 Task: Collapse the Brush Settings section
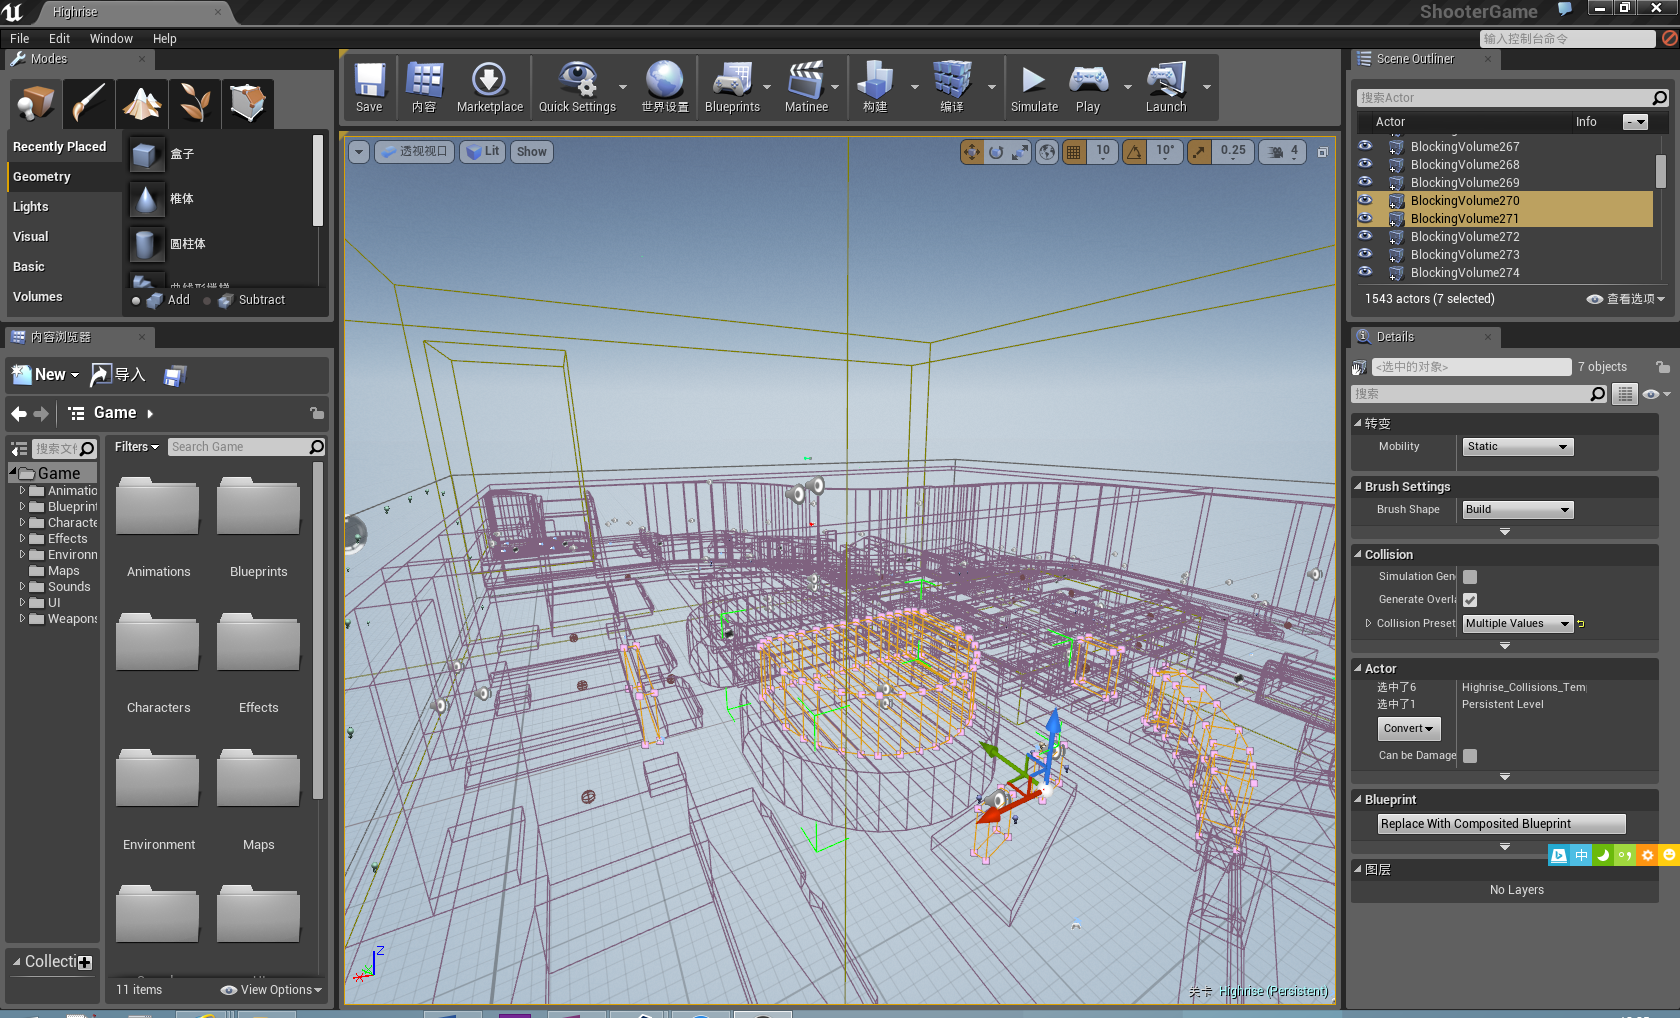[1358, 487]
